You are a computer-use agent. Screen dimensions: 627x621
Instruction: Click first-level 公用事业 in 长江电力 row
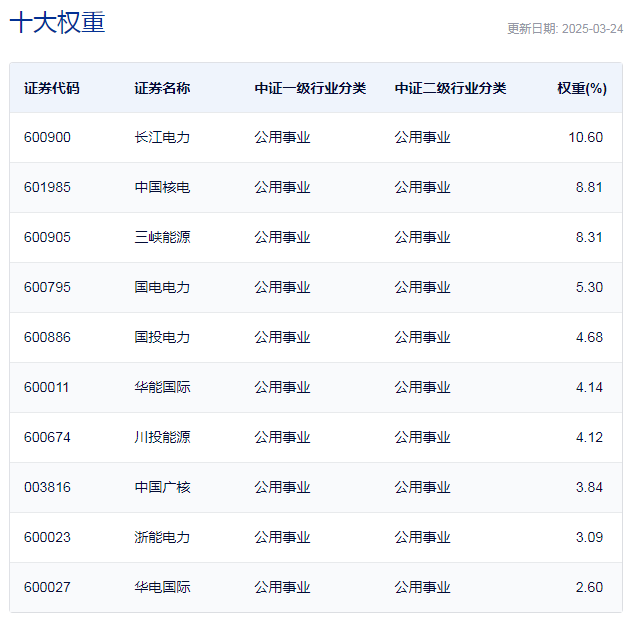click(x=282, y=138)
